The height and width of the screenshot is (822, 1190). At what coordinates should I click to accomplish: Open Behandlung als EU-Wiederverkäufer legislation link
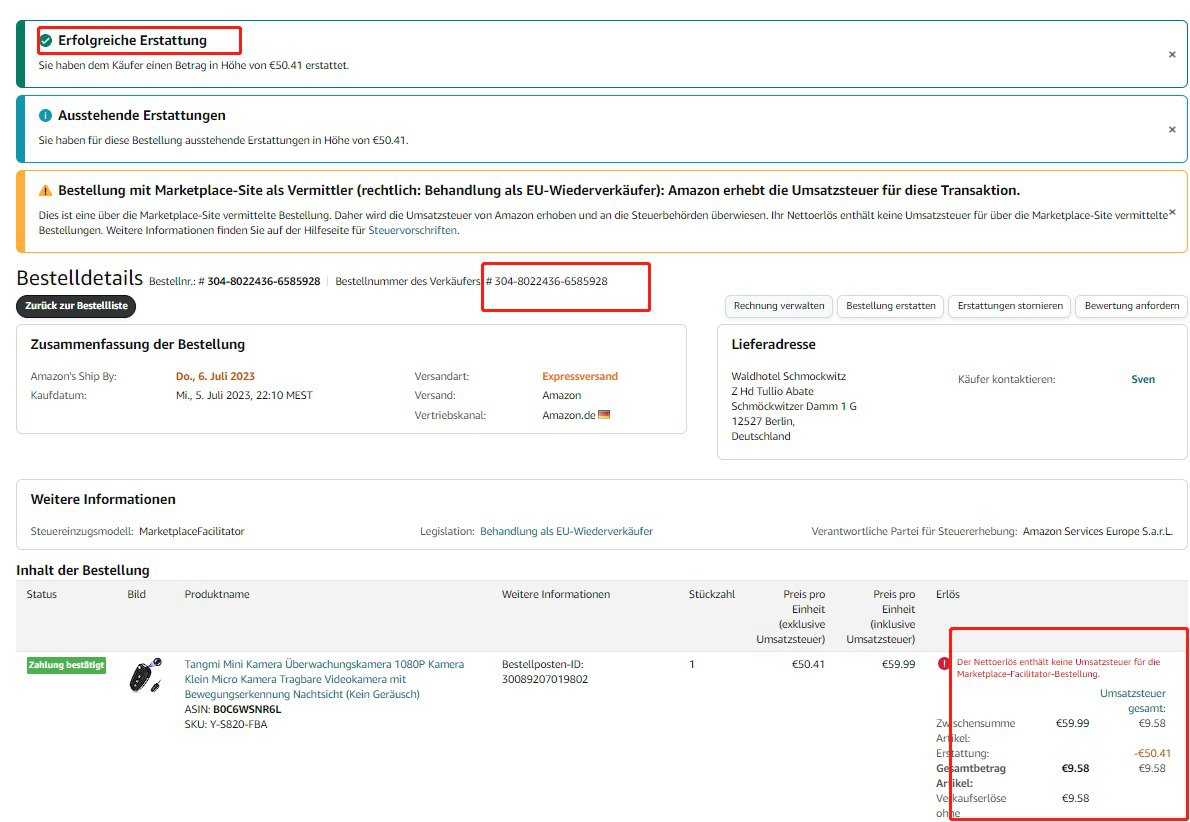pos(566,531)
